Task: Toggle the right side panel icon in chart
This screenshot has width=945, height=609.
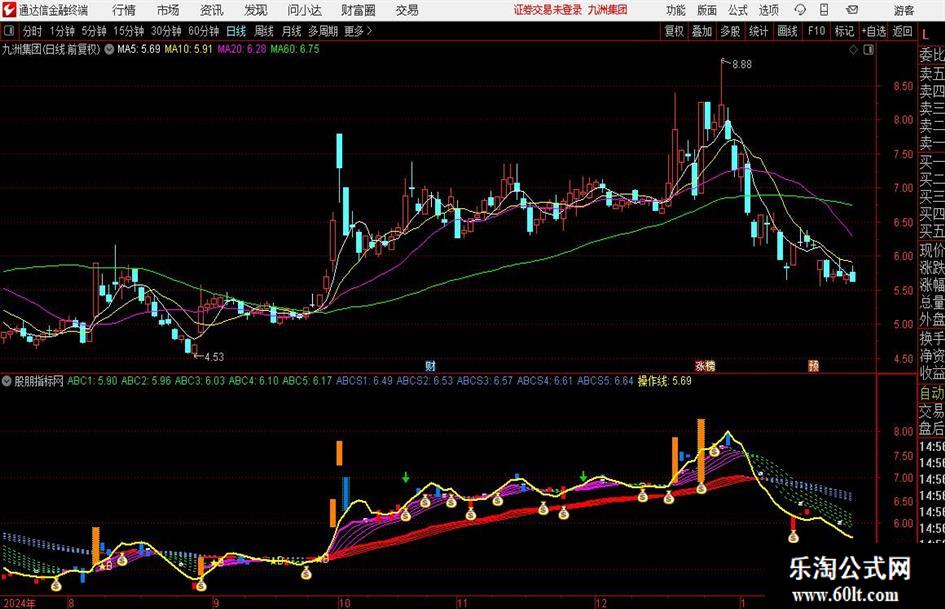Action: (868, 50)
